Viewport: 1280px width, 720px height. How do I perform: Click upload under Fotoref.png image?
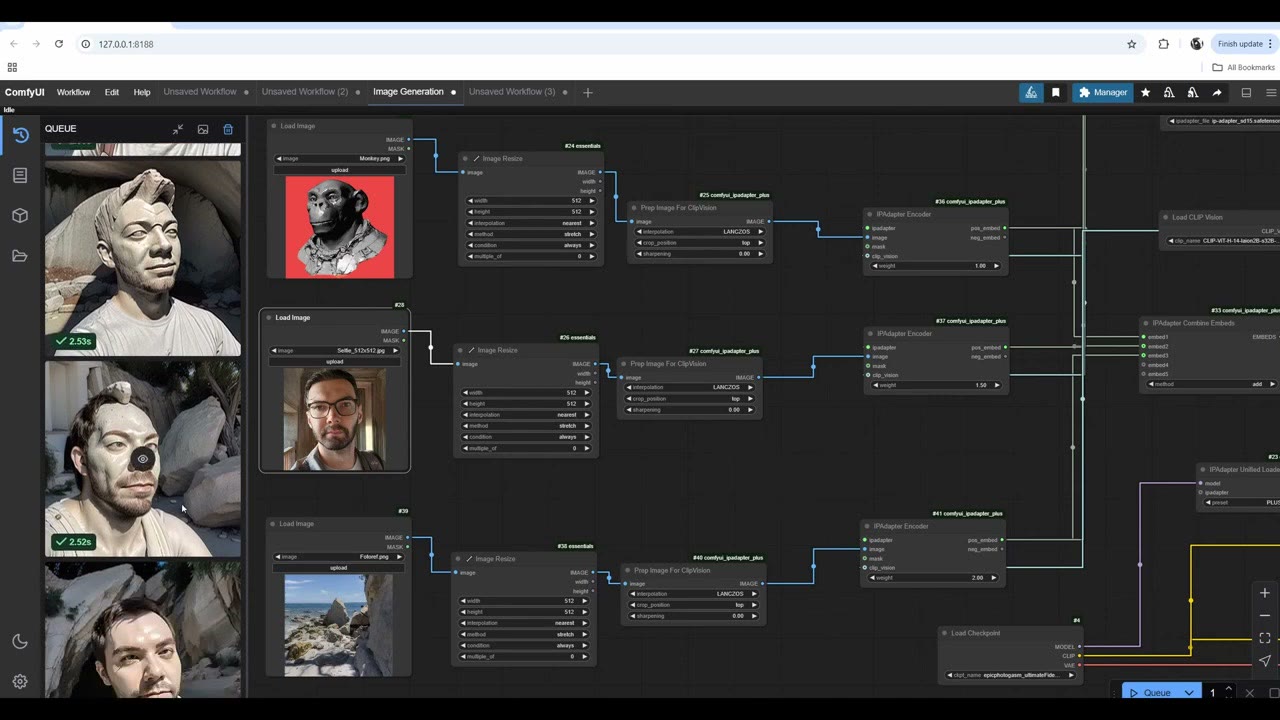[339, 568]
